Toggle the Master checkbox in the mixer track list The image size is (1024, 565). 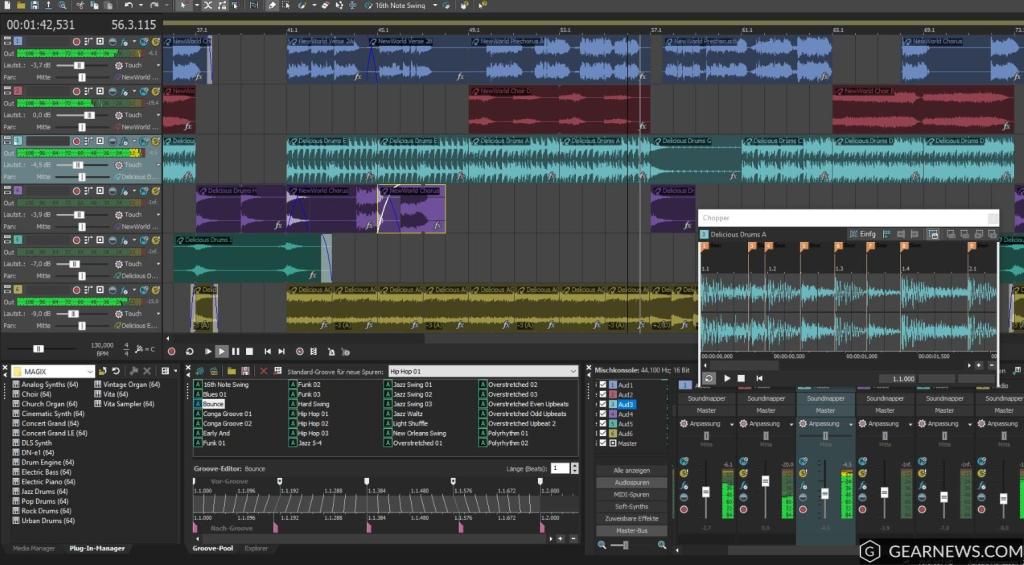click(602, 442)
